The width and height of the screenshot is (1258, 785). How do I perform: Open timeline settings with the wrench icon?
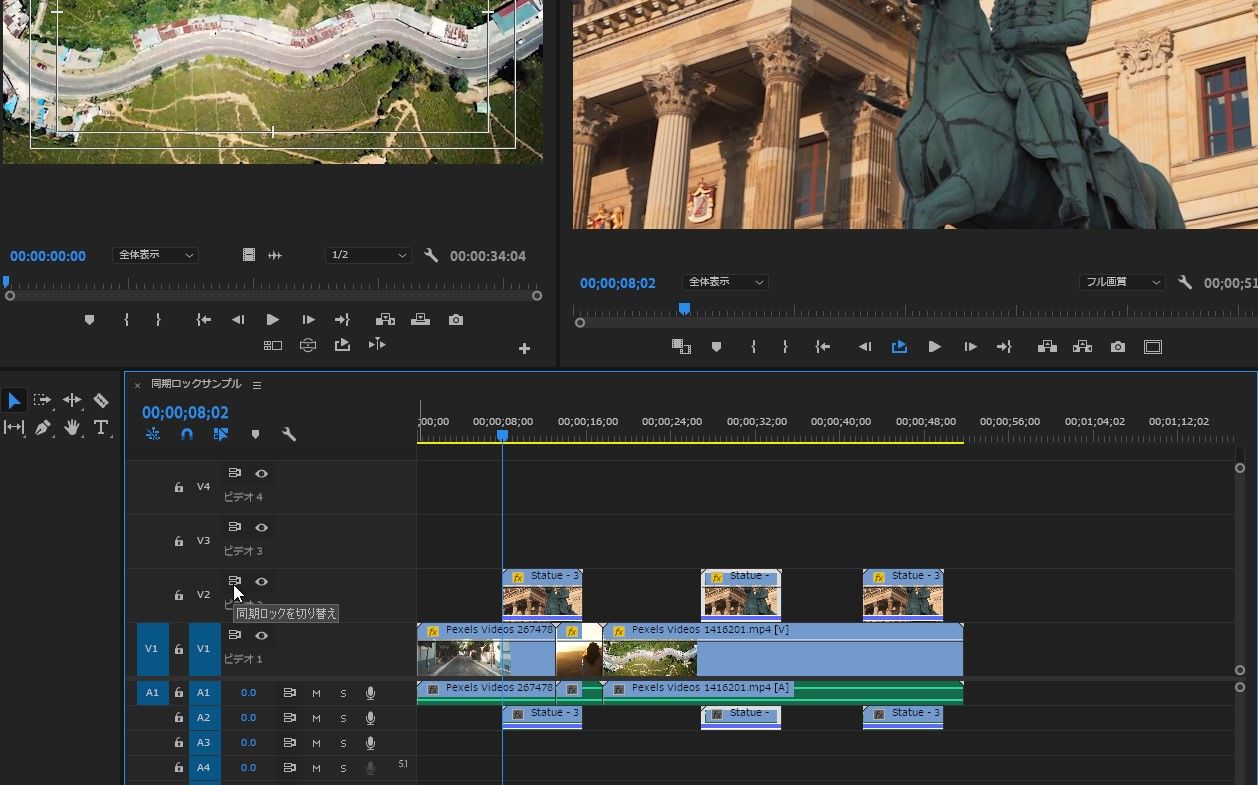[x=289, y=434]
